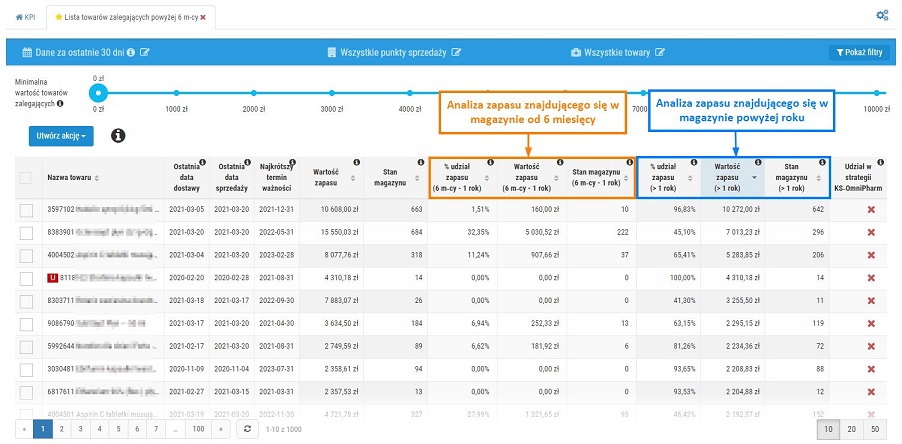Edit the Dane za ostatnie 30 dni period

(x=144, y=52)
